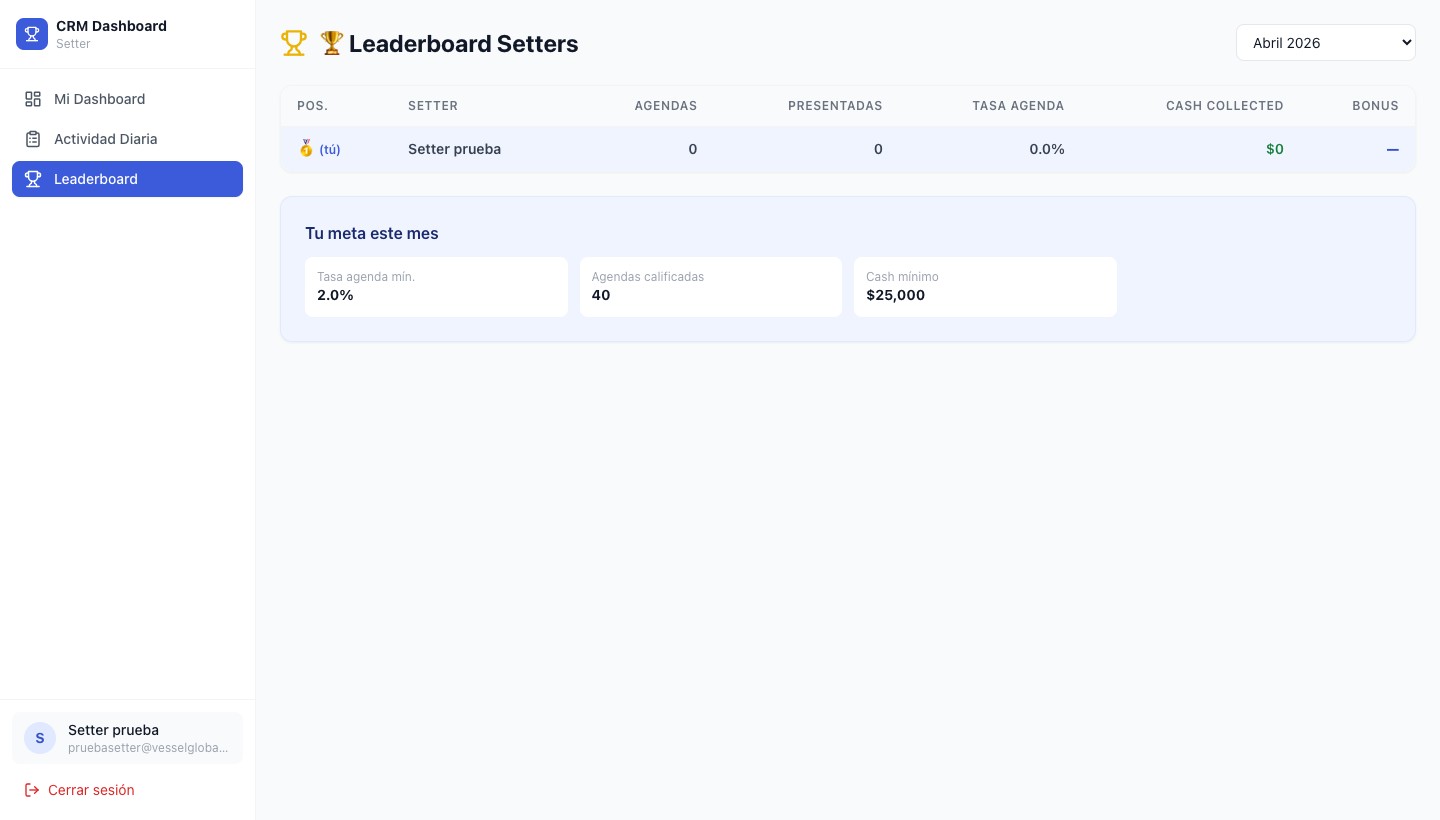Click the (tú) label in the leaderboard row

tap(330, 149)
